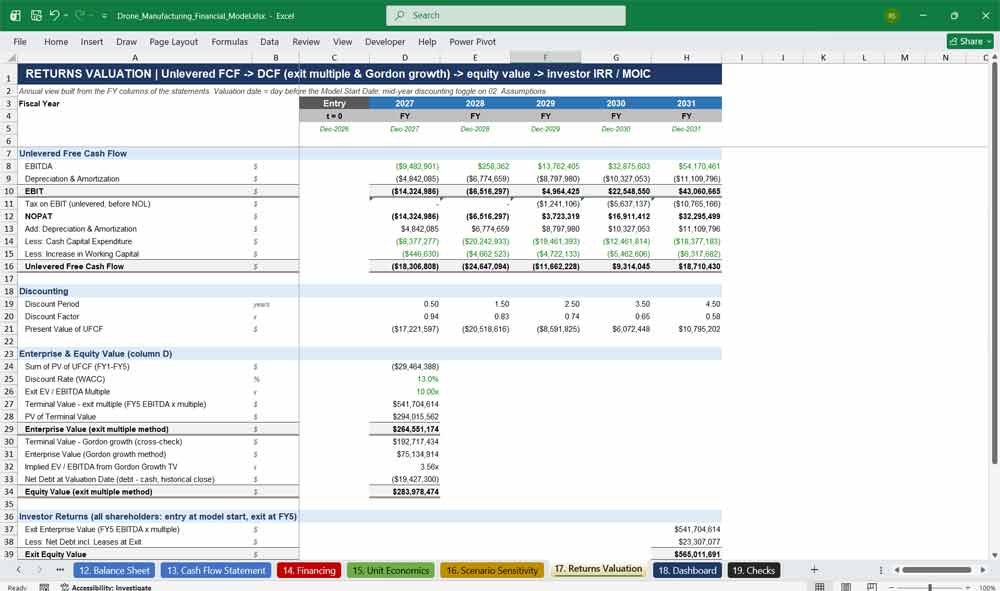Click the Undo arrow icon

pos(54,15)
